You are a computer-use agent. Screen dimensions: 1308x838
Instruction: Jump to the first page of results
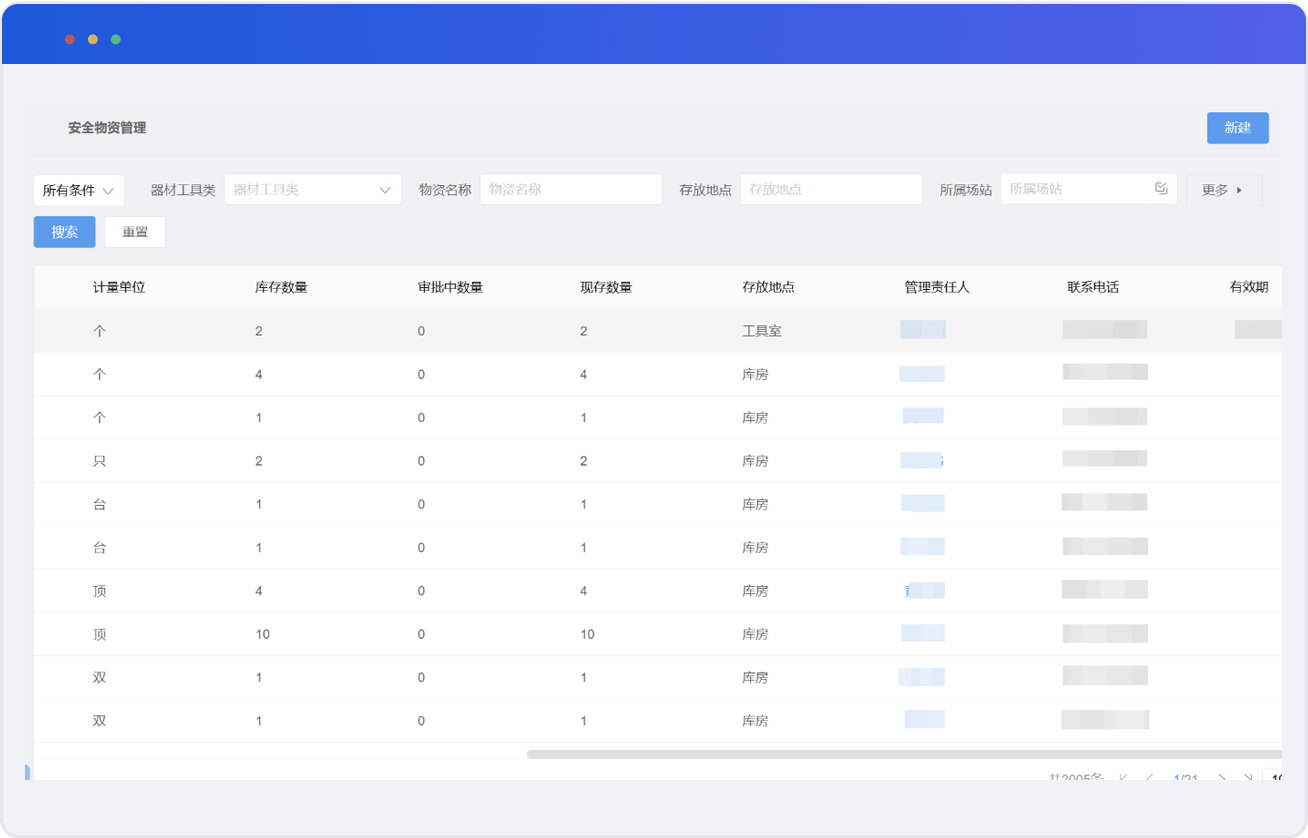(1123, 777)
